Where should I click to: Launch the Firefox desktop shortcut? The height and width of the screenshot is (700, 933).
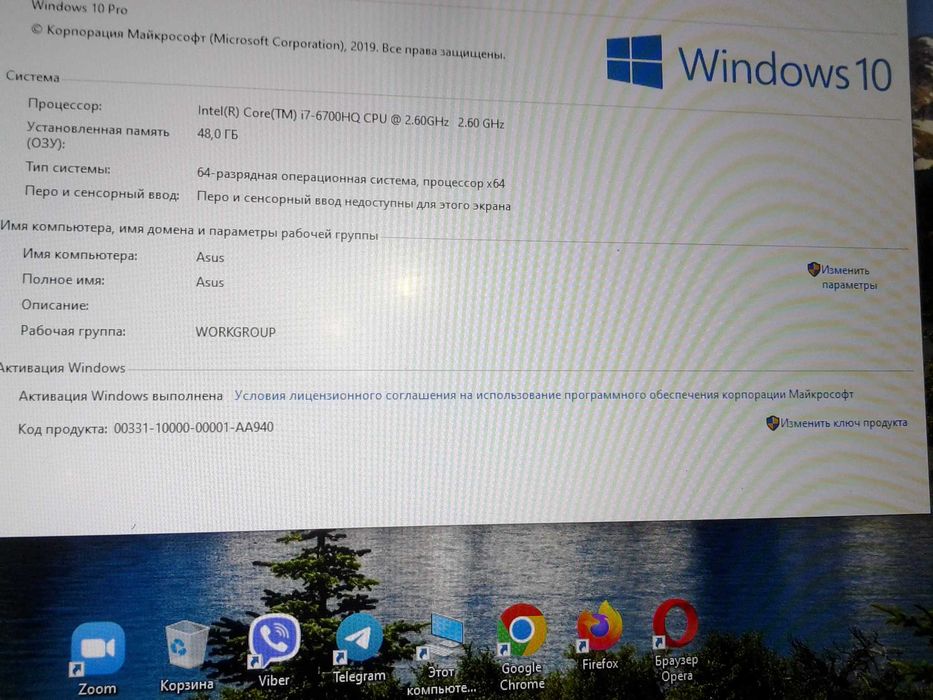599,636
